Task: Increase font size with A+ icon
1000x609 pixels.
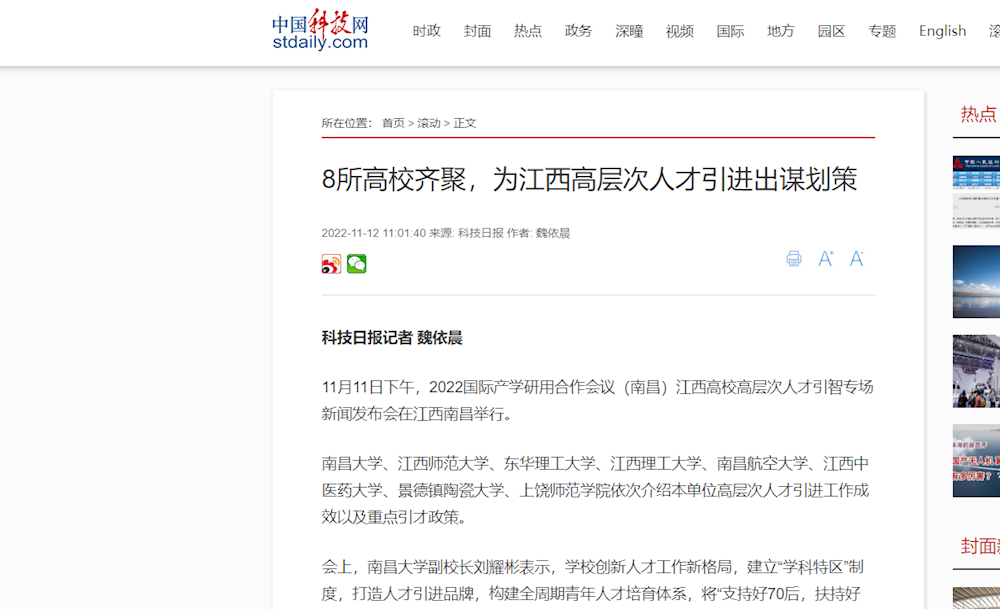Action: (x=826, y=259)
